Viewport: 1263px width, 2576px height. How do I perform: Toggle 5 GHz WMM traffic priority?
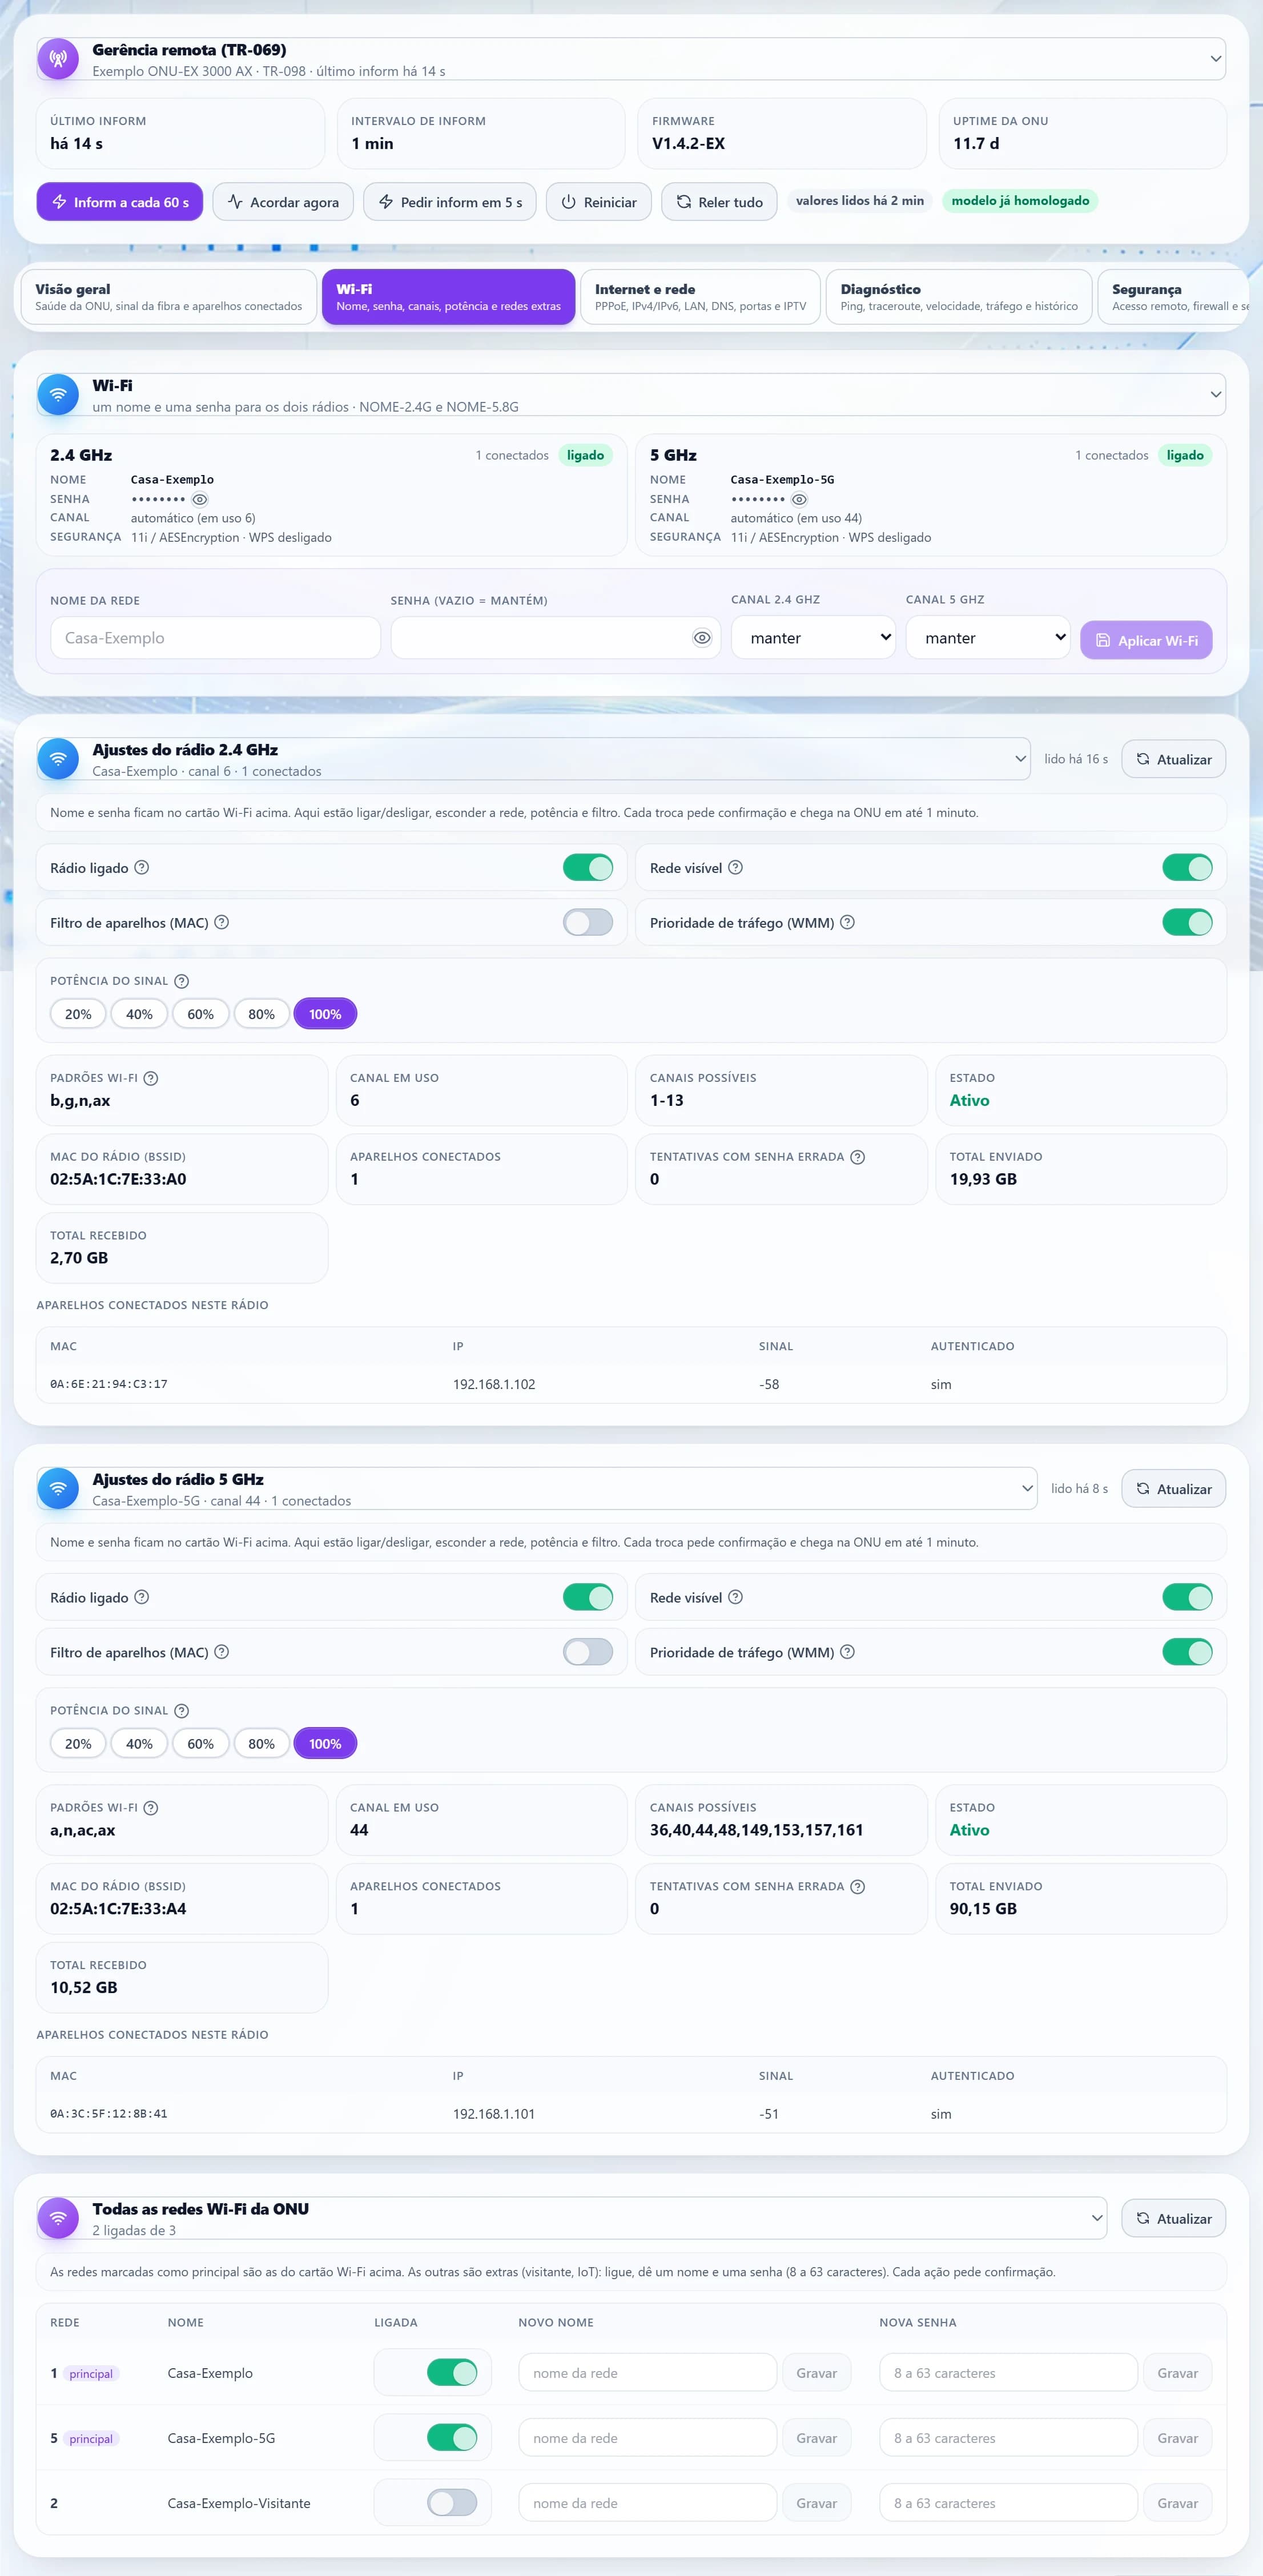point(1187,1652)
